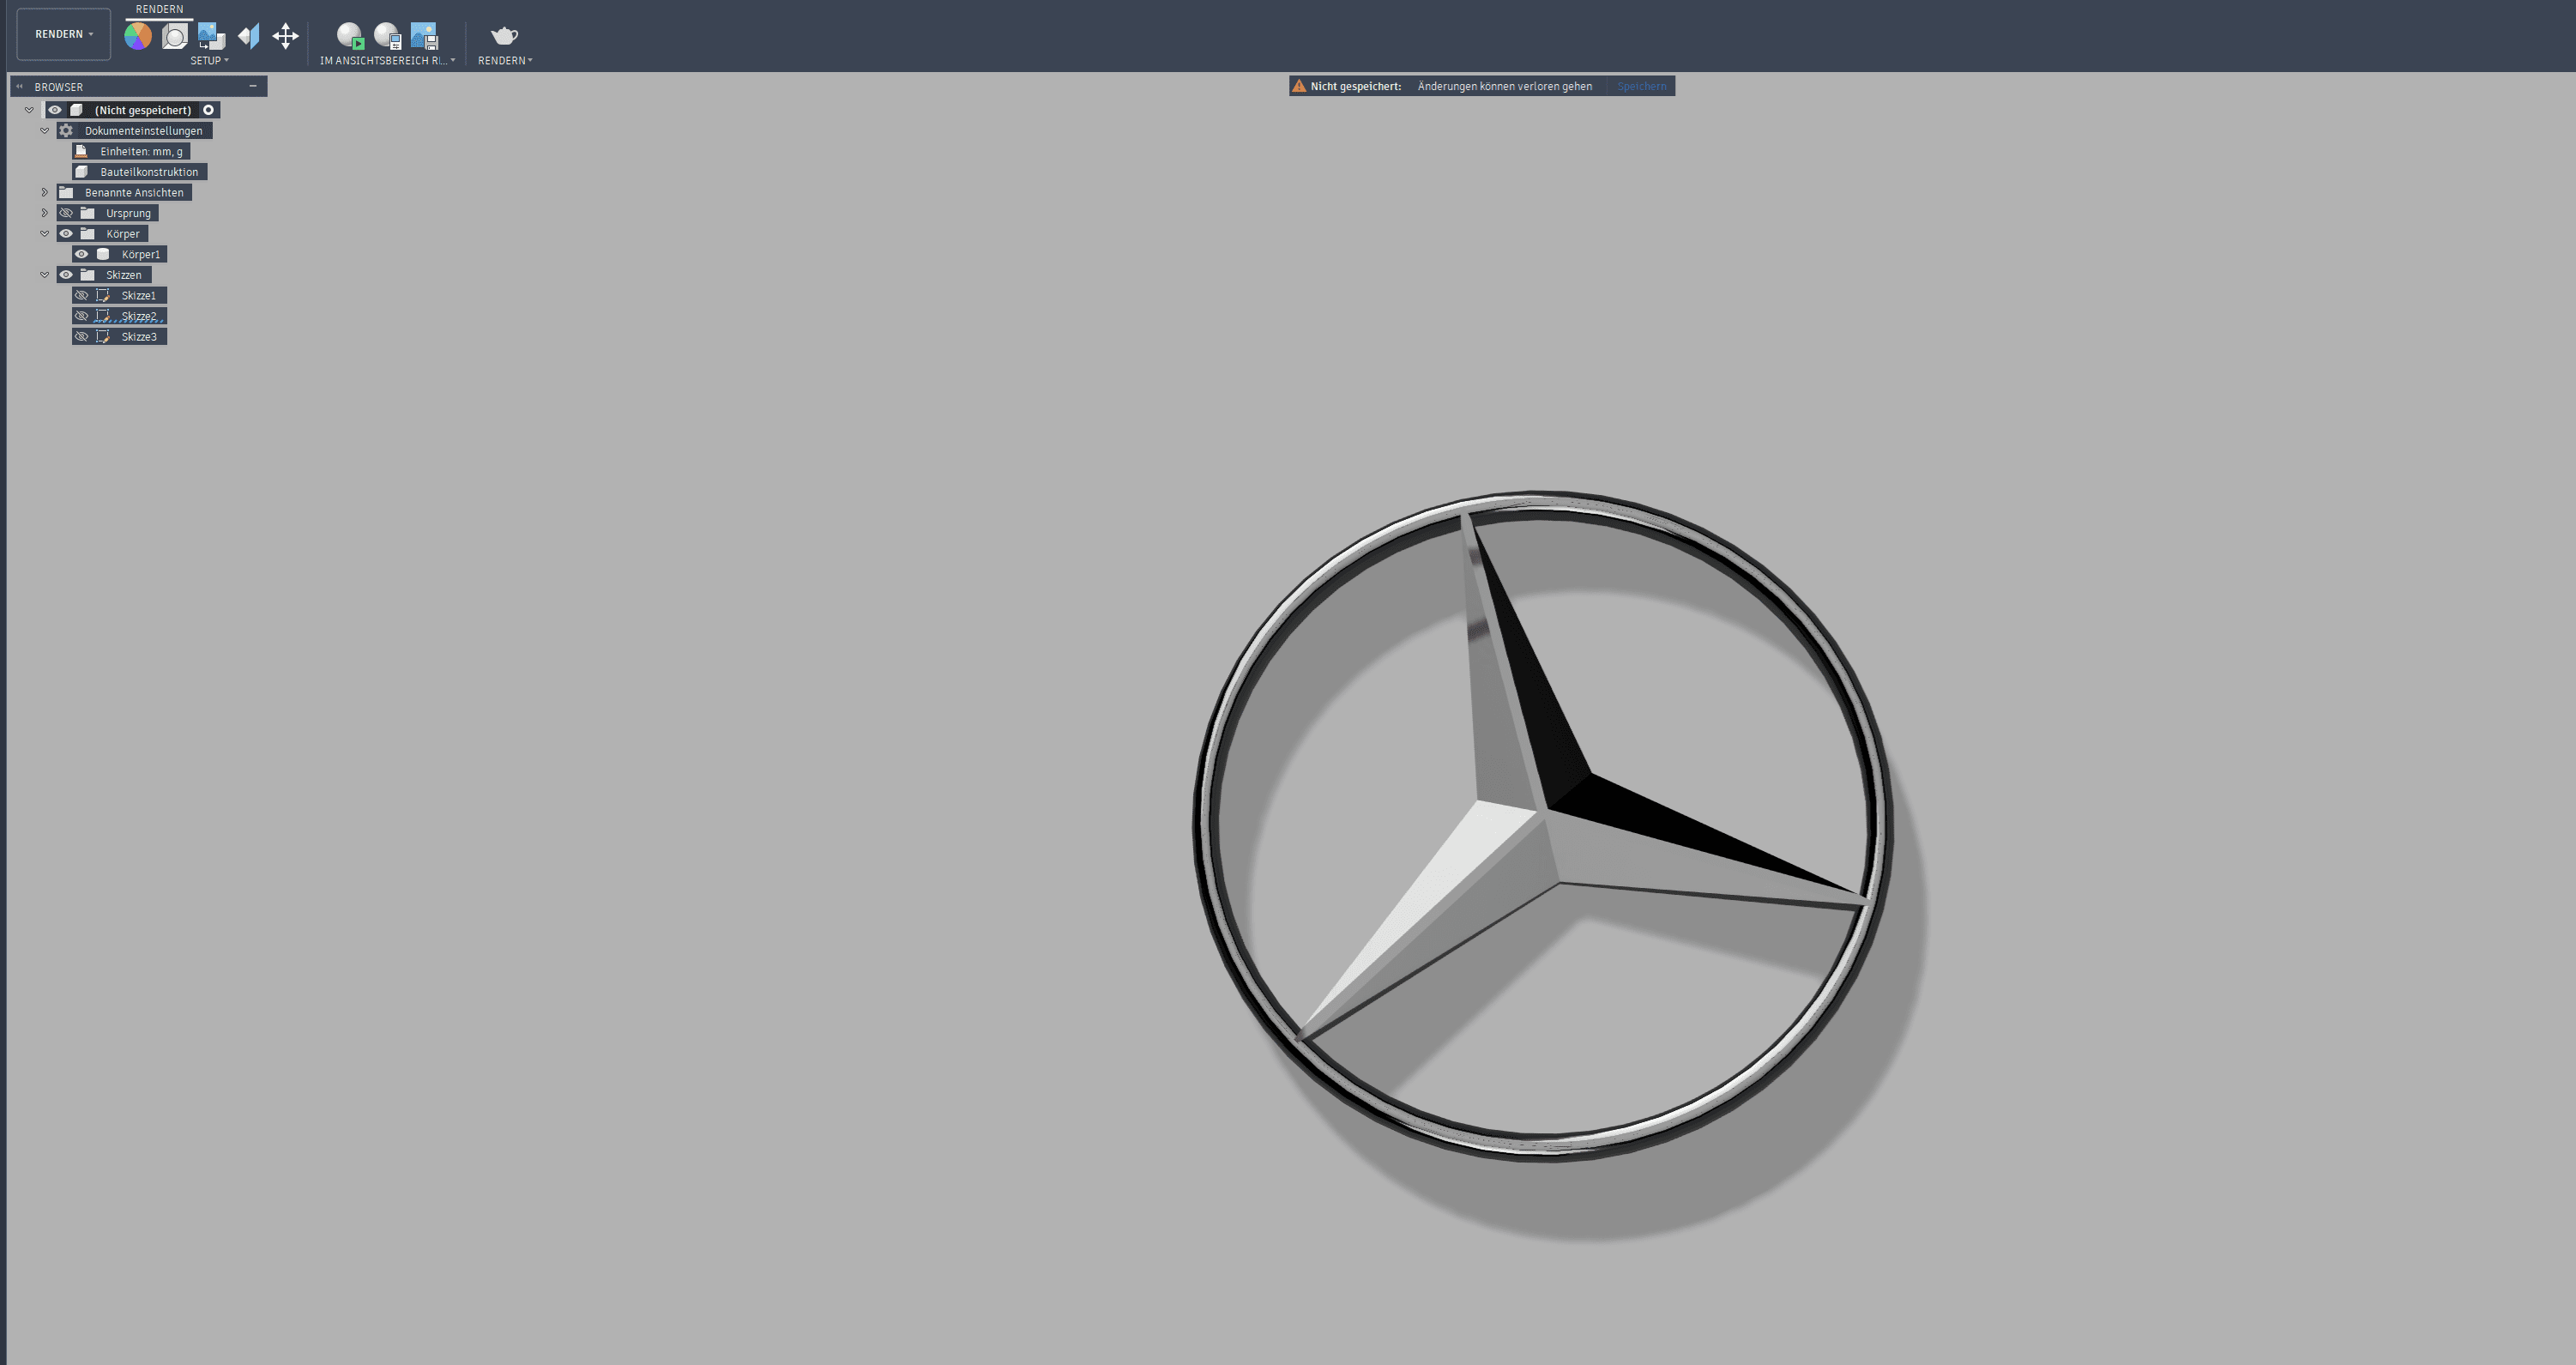Click the folder icon next to Skizzen
The image size is (2576, 1365).
click(x=88, y=275)
